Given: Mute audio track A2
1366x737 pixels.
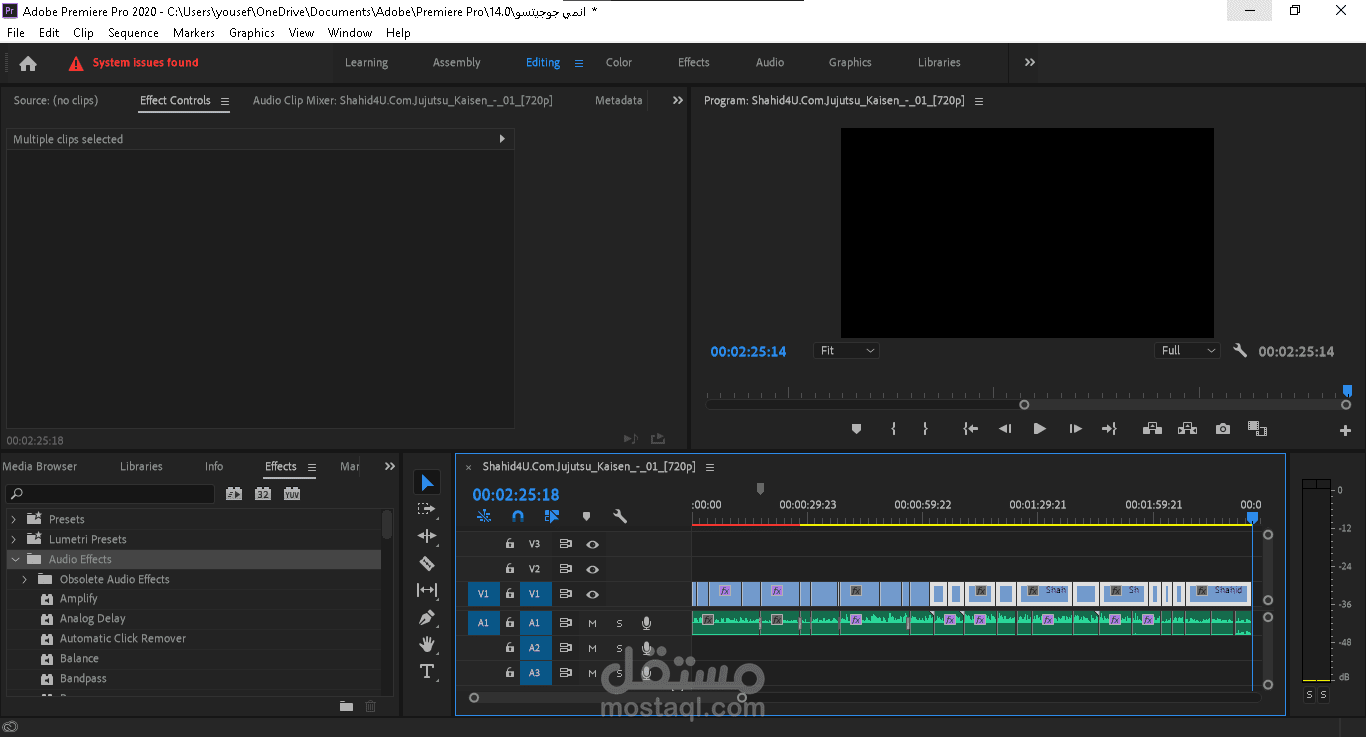Looking at the screenshot, I should click(592, 648).
